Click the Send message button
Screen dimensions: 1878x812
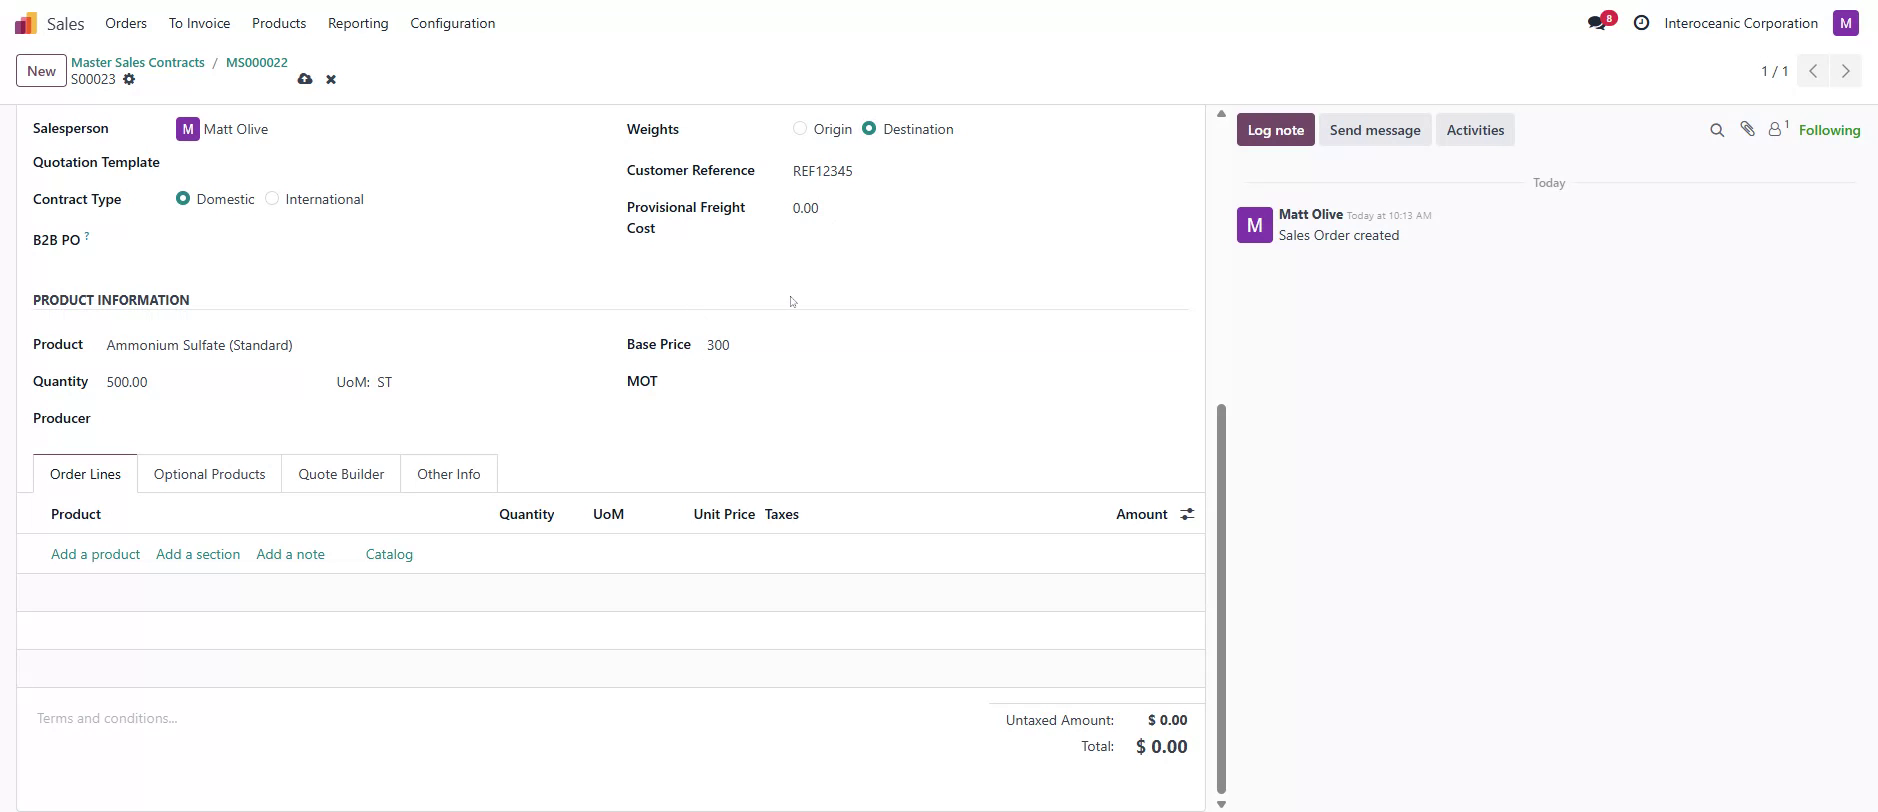coord(1374,130)
